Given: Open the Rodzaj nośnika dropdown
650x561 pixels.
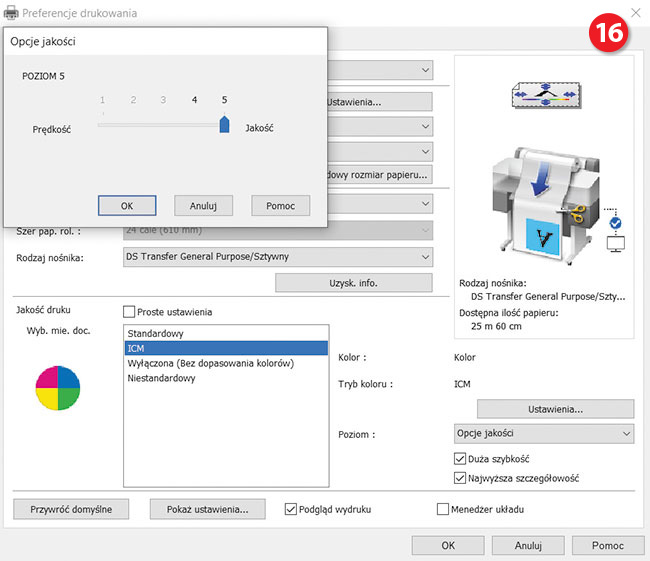Looking at the screenshot, I should [278, 257].
